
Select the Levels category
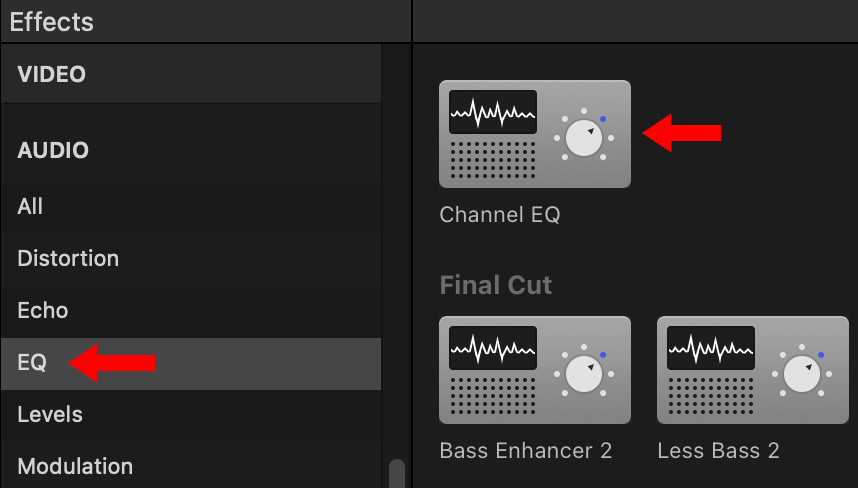coord(191,415)
